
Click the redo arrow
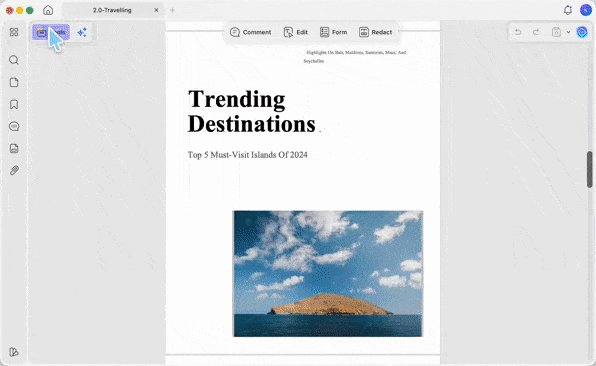(536, 32)
